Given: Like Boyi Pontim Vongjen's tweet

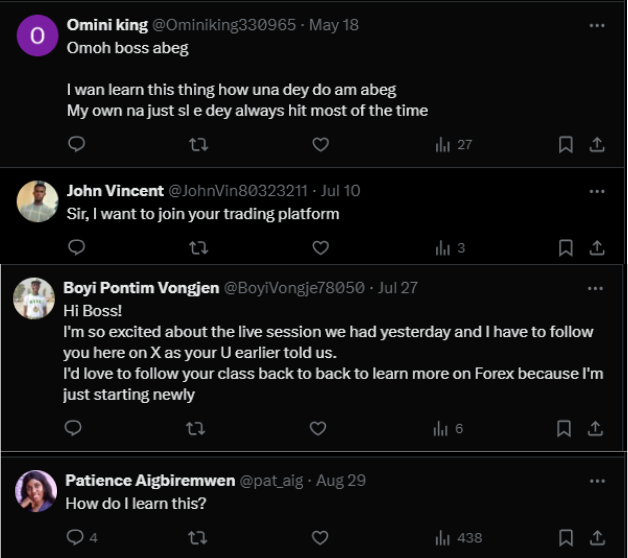Looking at the screenshot, I should coord(318,428).
